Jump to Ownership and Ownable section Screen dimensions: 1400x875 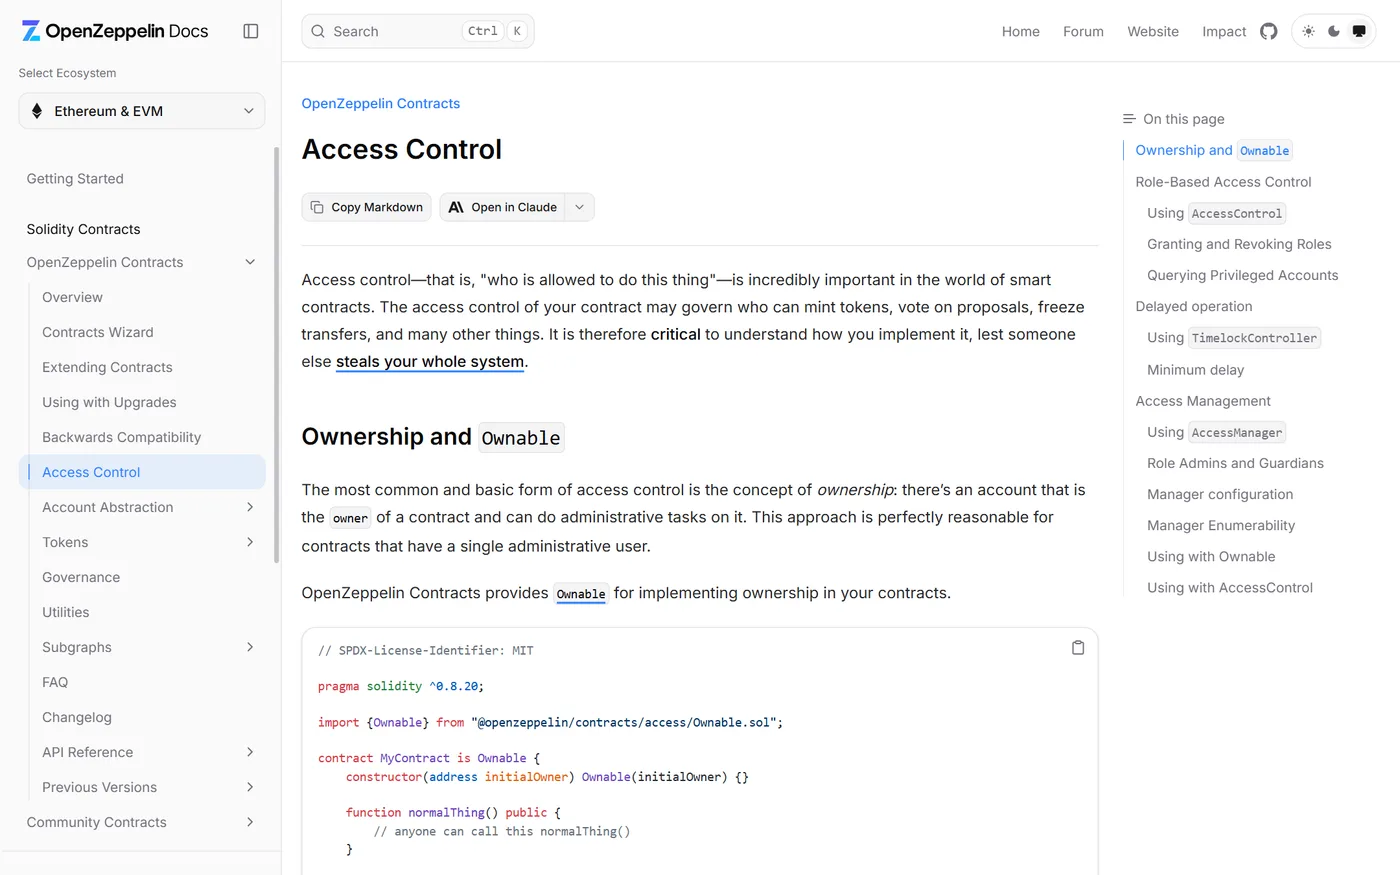pyautogui.click(x=1213, y=150)
